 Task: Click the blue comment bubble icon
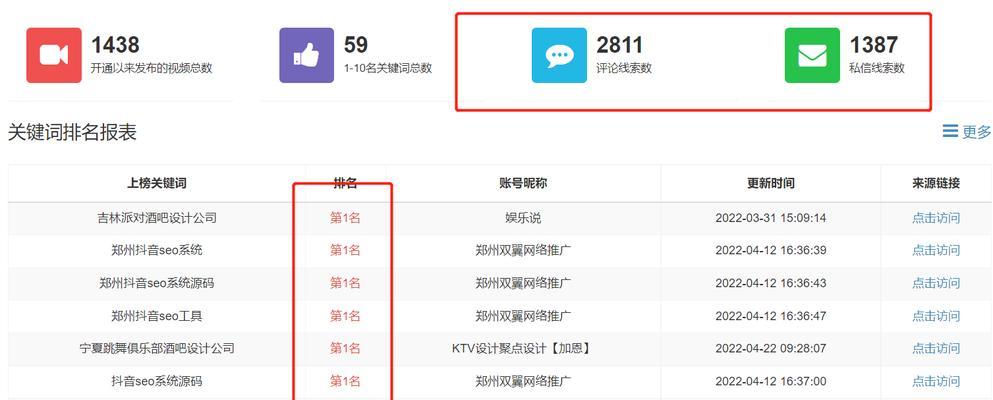tap(559, 55)
